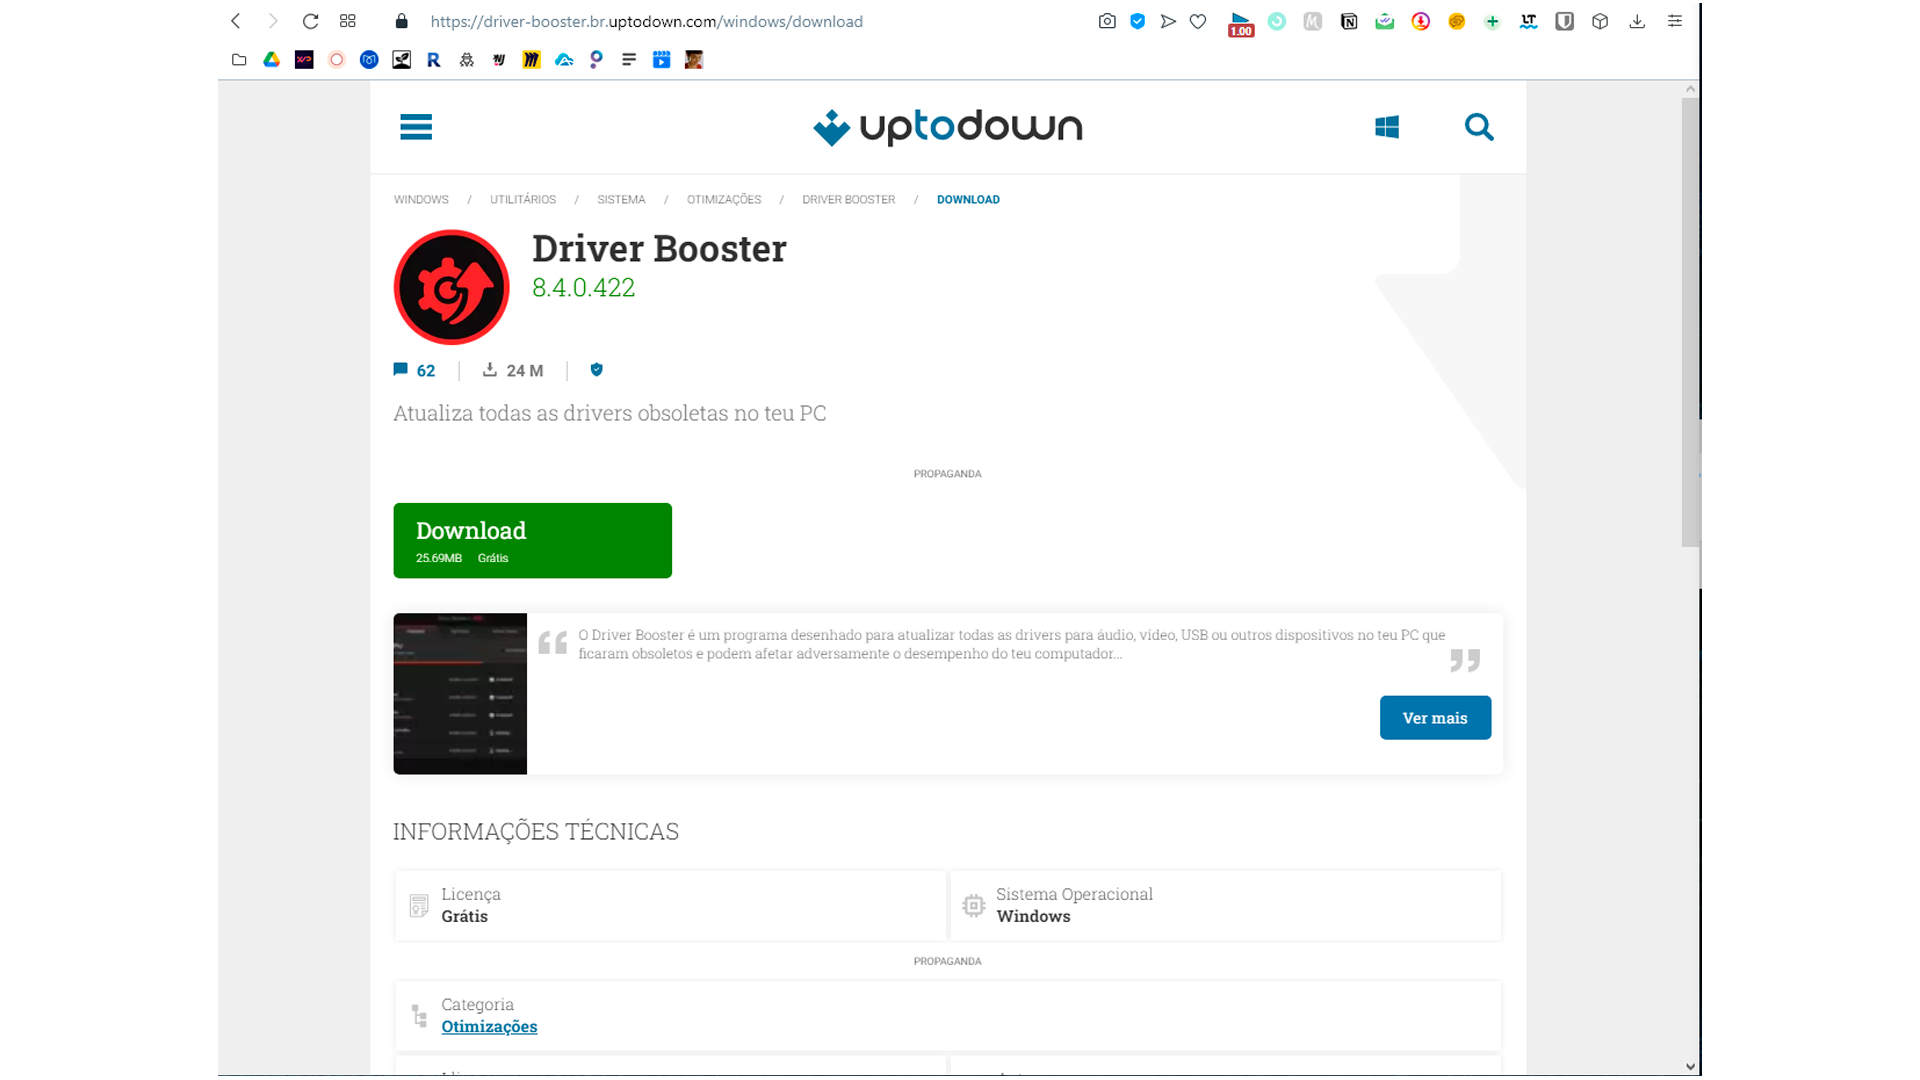
Task: Open the Uptodown search icon
Action: coord(1479,127)
